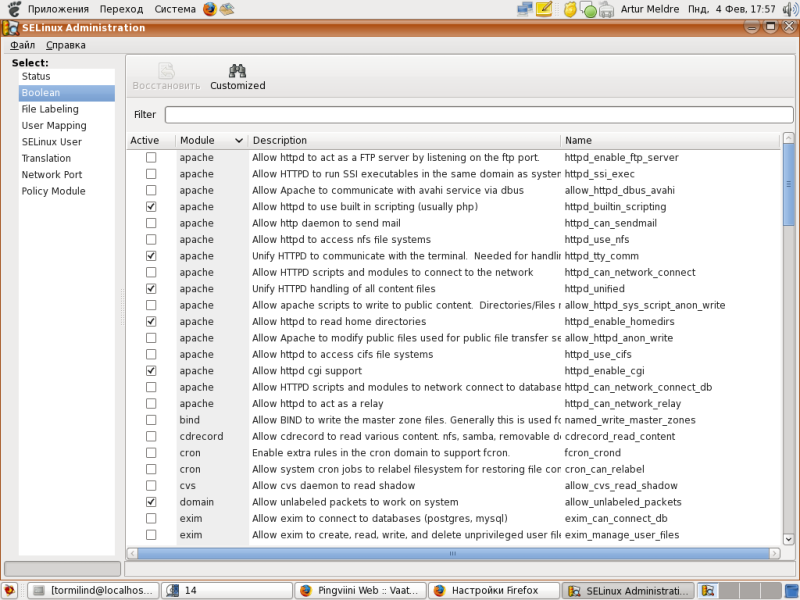The width and height of the screenshot is (800, 600).
Task: Uncheck the httpd_builtin_scripting boolean
Action: click(x=151, y=207)
